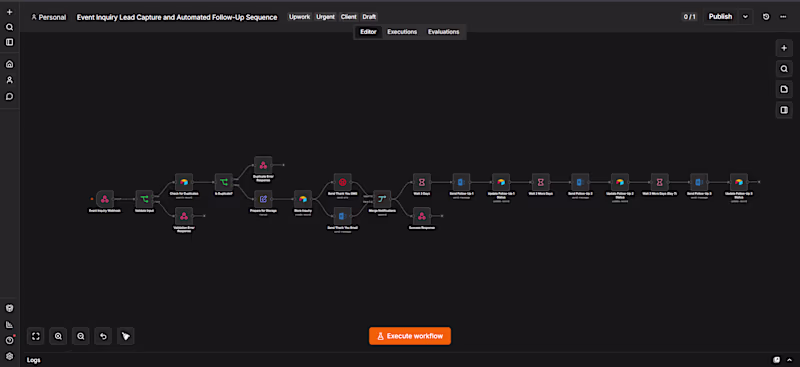
Task: Open the Send Thank You SMS node
Action: click(x=342, y=182)
